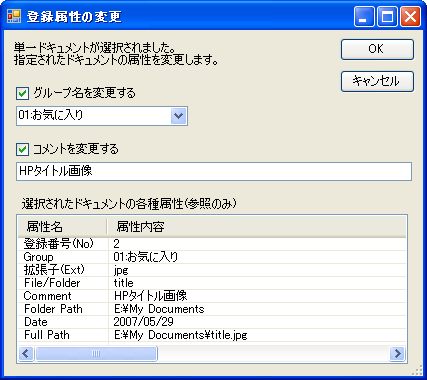Click the Group value 01:お気に入り in the list
This screenshot has height=380, width=427.
pyautogui.click(x=146, y=257)
